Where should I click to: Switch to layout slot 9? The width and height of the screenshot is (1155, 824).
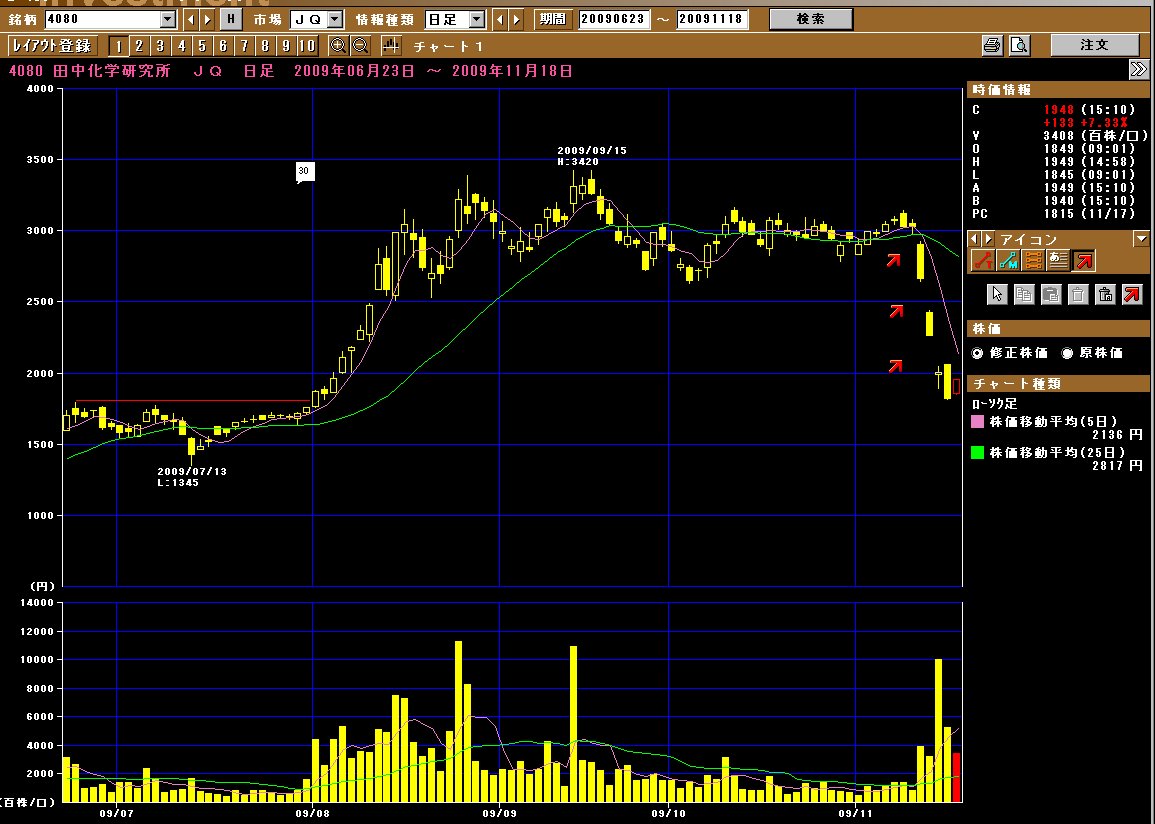[287, 46]
